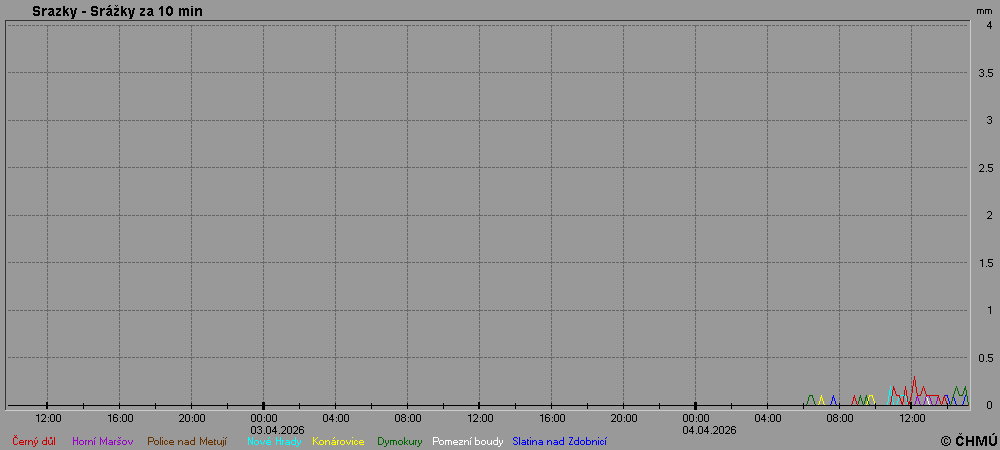Click the 2.5 value on the y-axis
1000x450 pixels.
[984, 168]
